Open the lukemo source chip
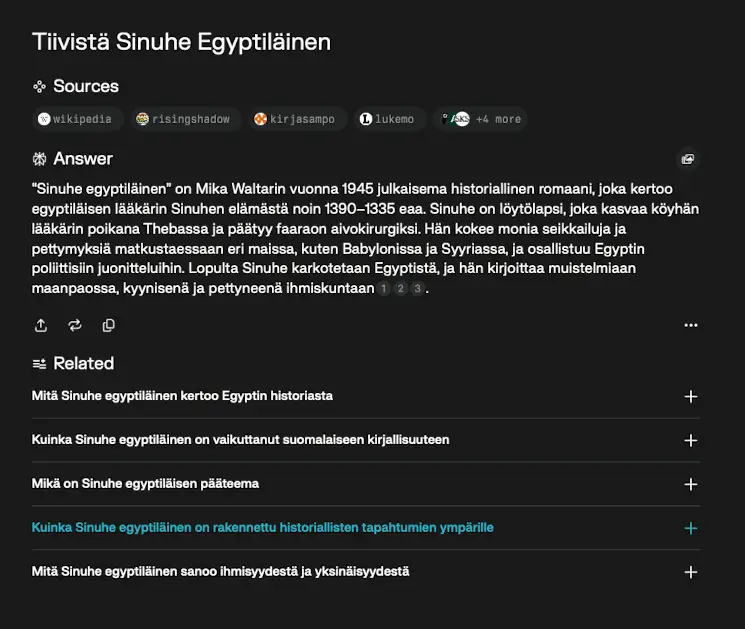The image size is (745, 629). click(390, 119)
